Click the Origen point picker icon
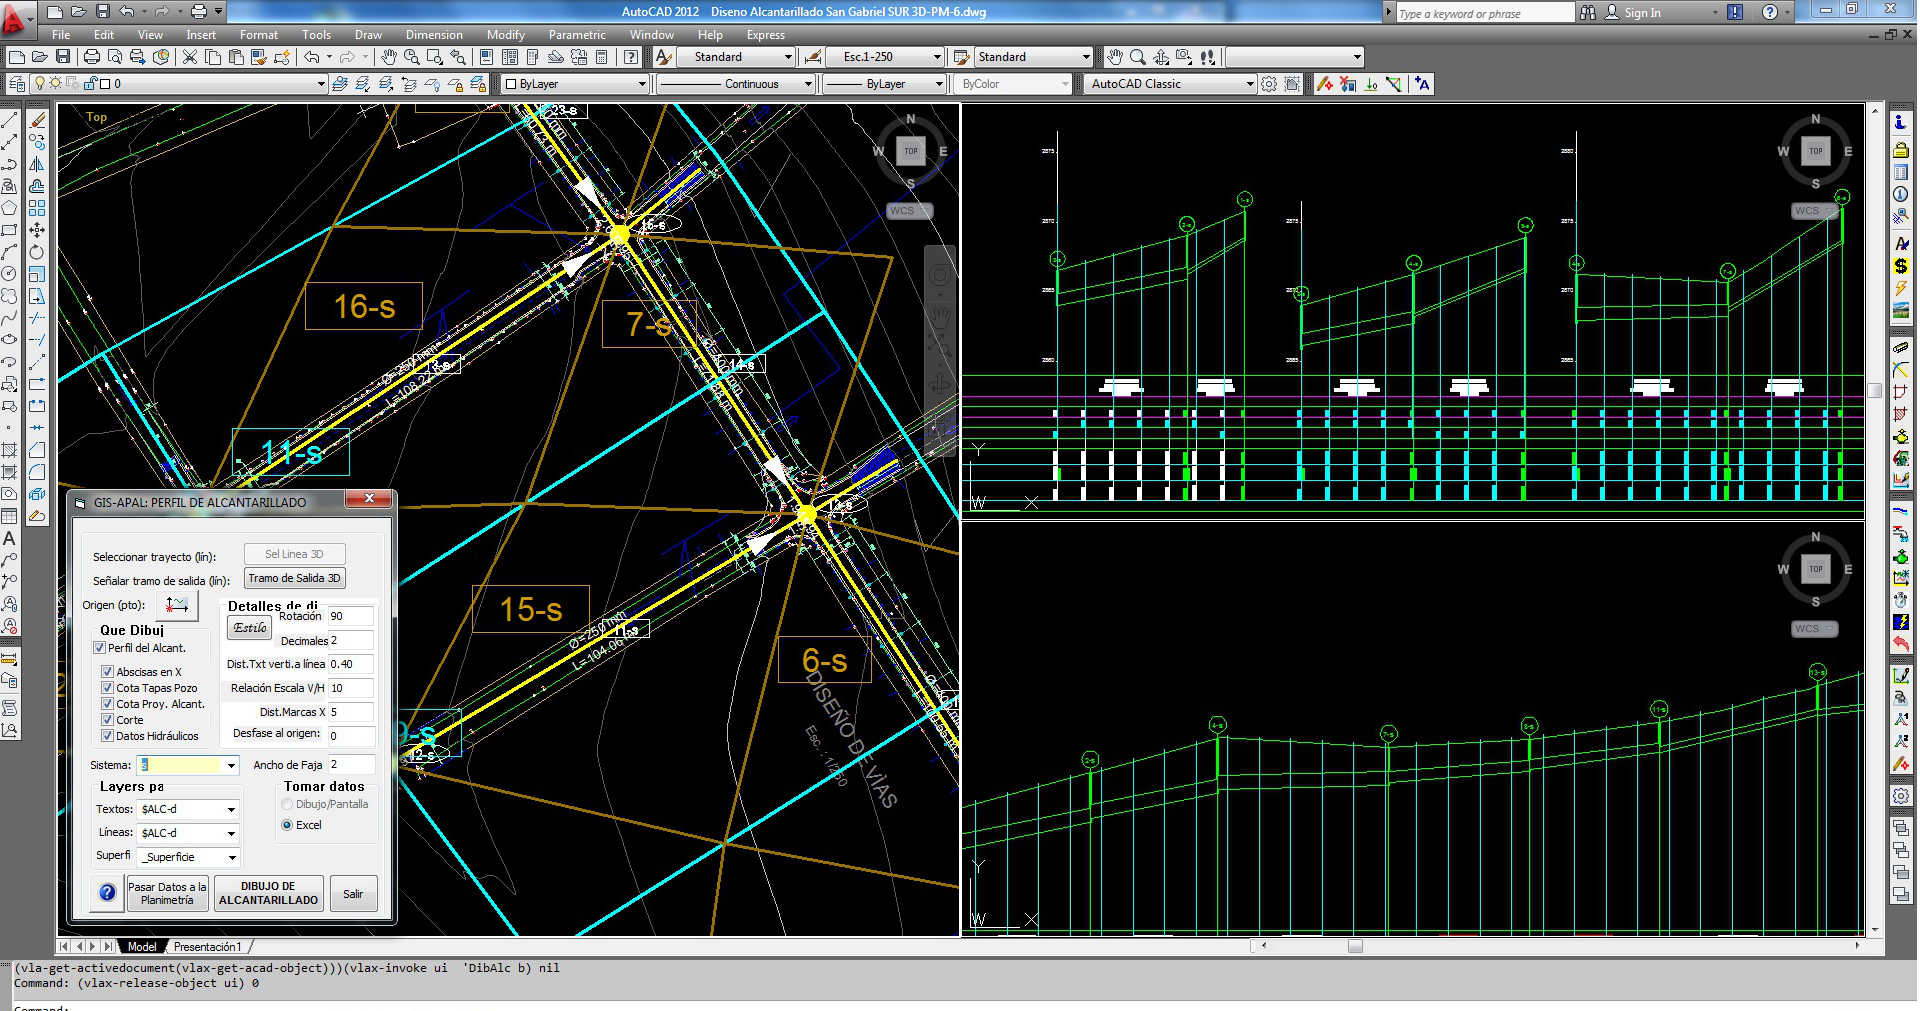 [x=177, y=605]
